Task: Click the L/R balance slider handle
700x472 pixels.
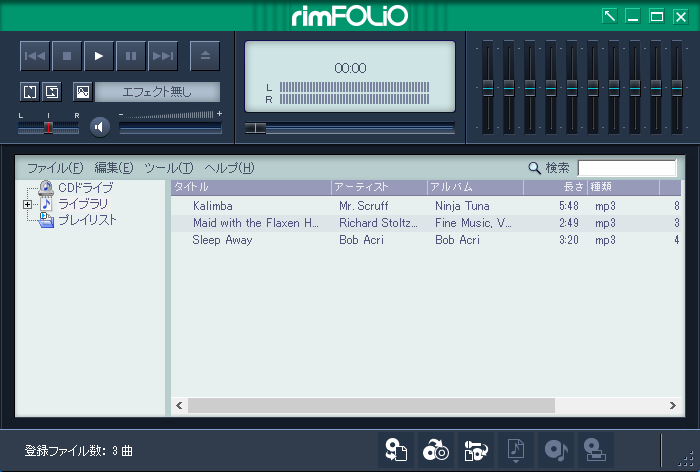Action: tap(48, 128)
